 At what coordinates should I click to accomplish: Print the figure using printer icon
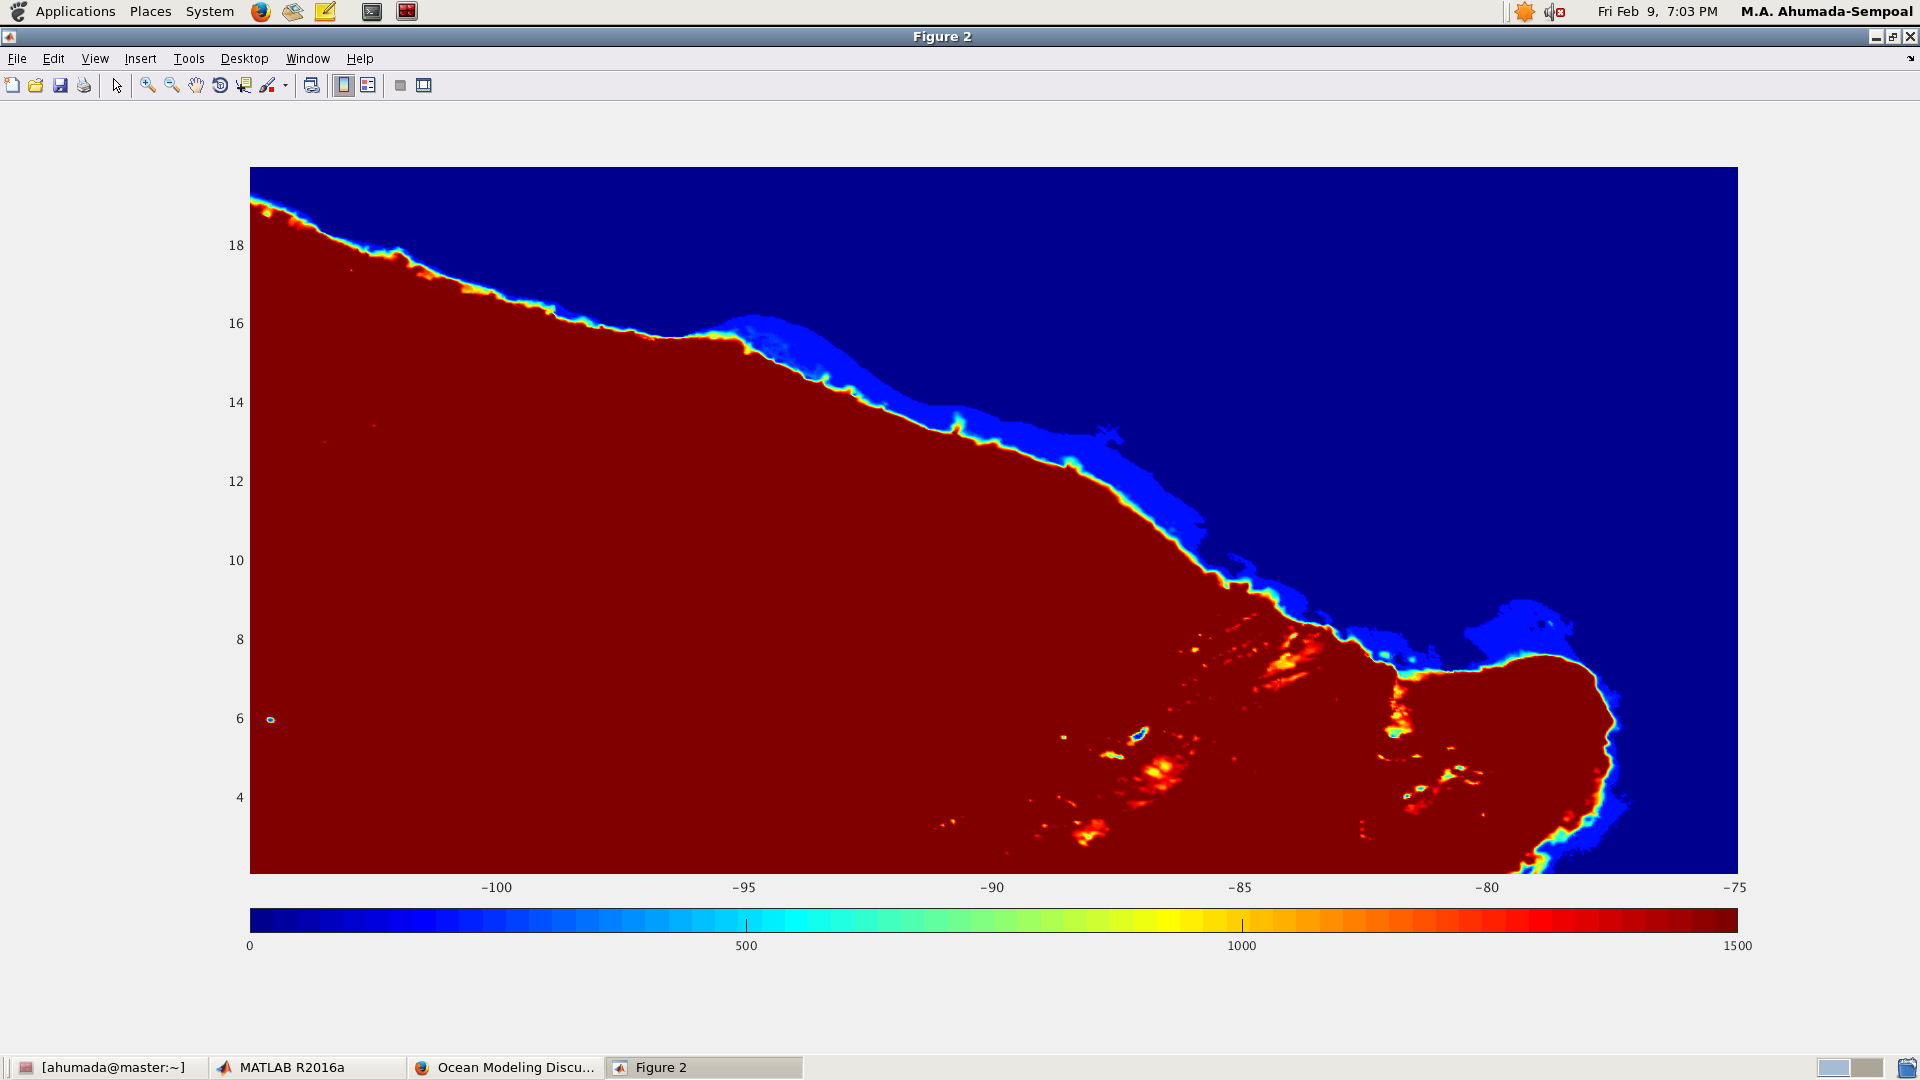click(x=84, y=86)
